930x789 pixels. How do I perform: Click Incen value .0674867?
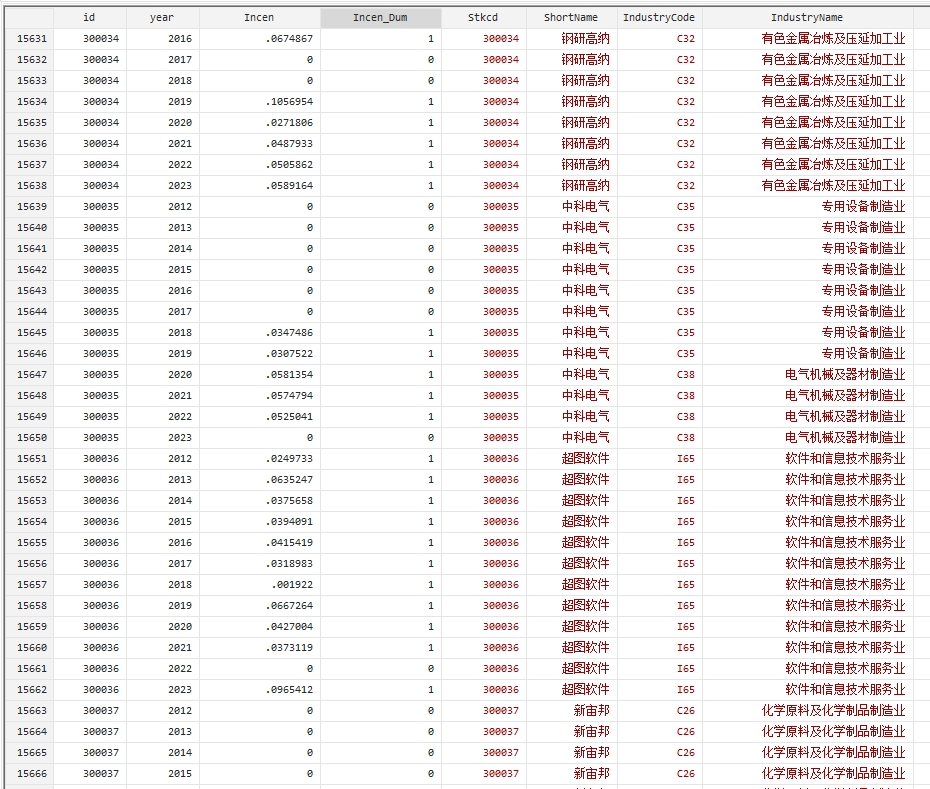[289, 39]
